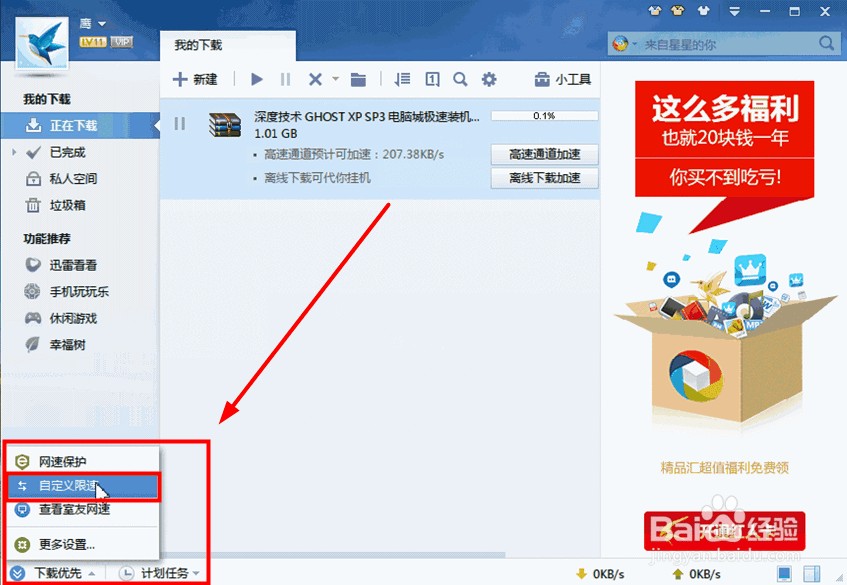Click the task name 深度技术 GHOST XP SP3
The height and width of the screenshot is (585, 847).
click(366, 117)
